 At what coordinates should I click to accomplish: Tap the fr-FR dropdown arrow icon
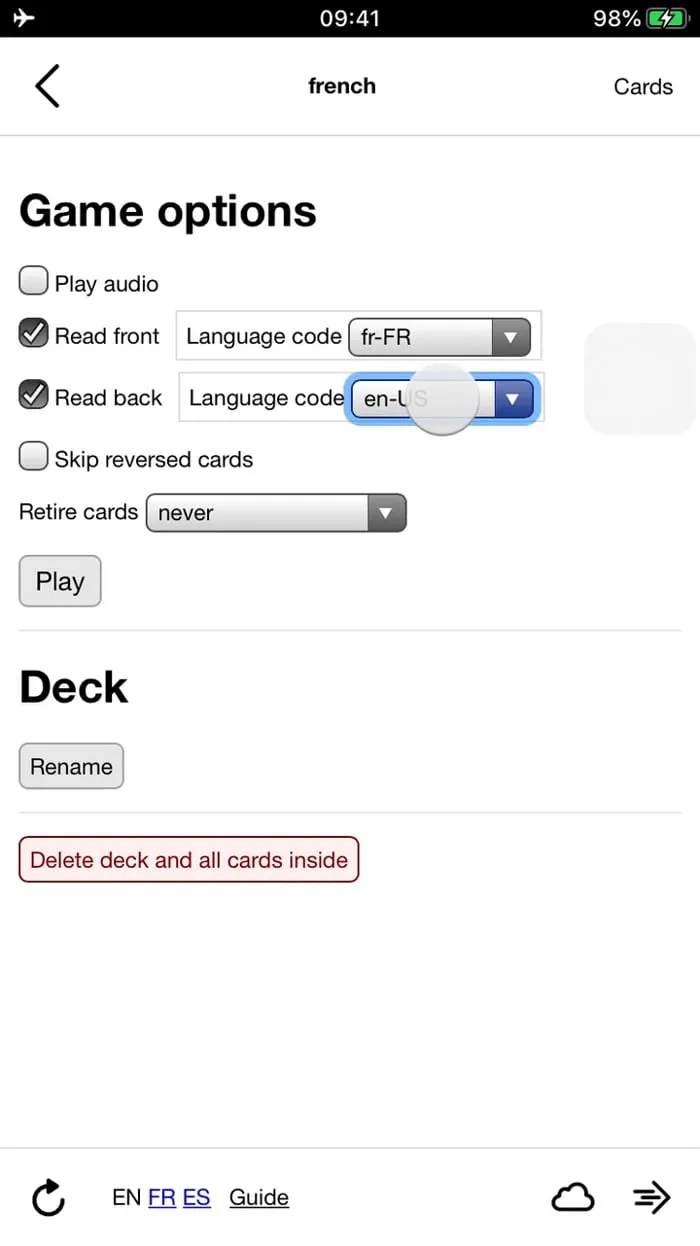point(511,337)
